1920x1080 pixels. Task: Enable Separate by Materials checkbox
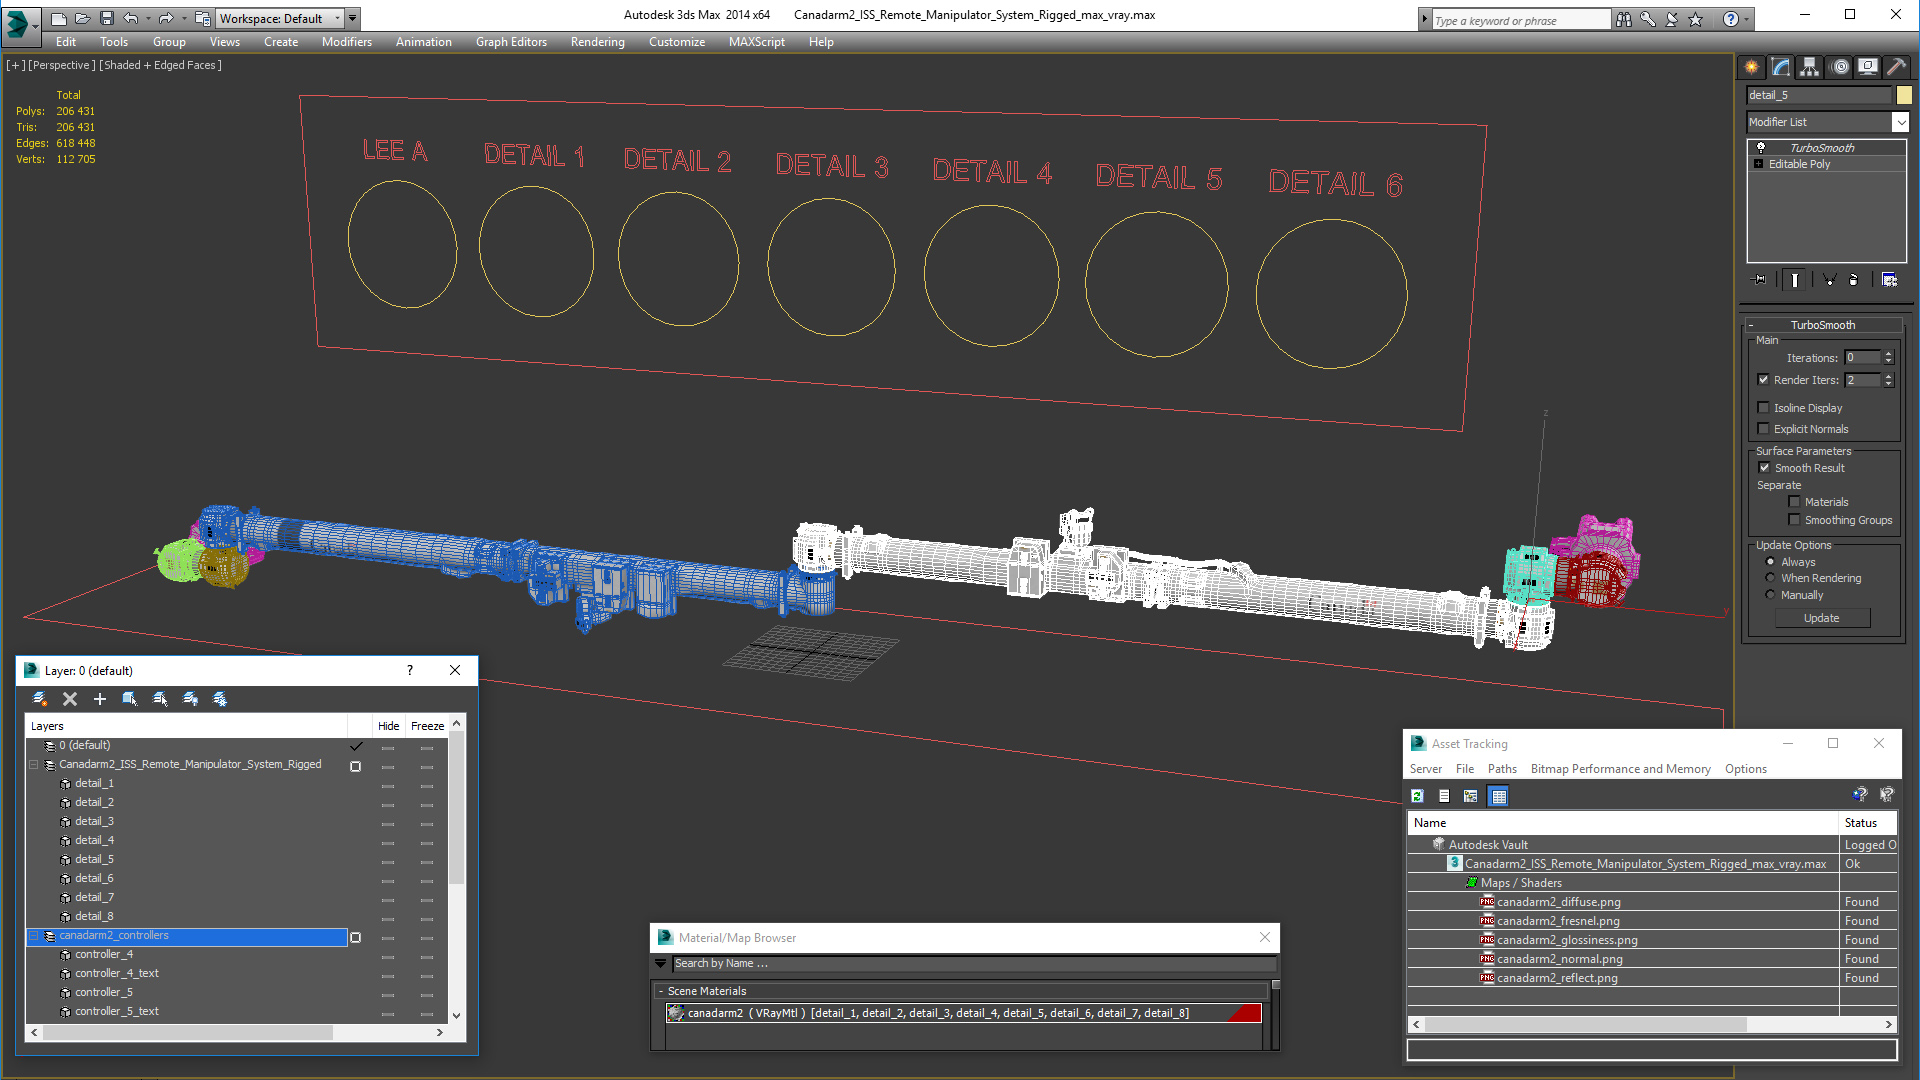[1795, 502]
